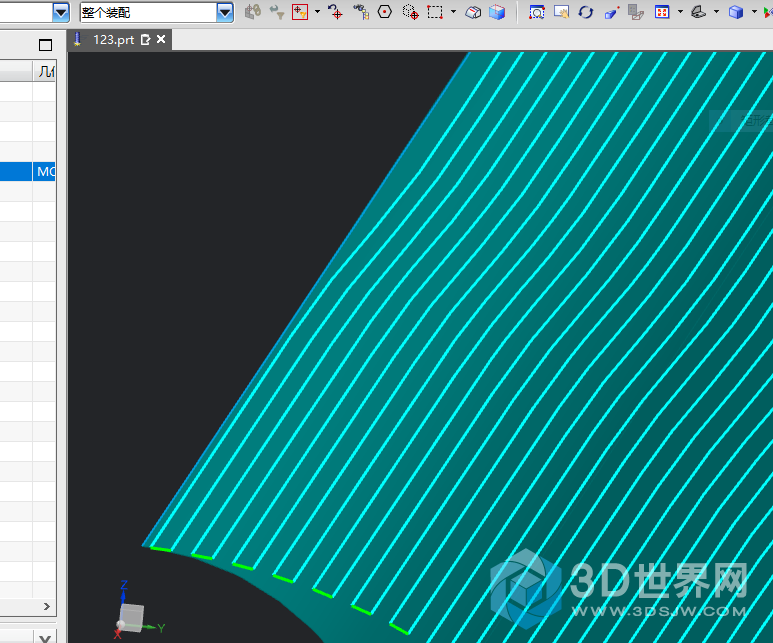
Task: Pop out the 123.prt tab window
Action: 145,40
